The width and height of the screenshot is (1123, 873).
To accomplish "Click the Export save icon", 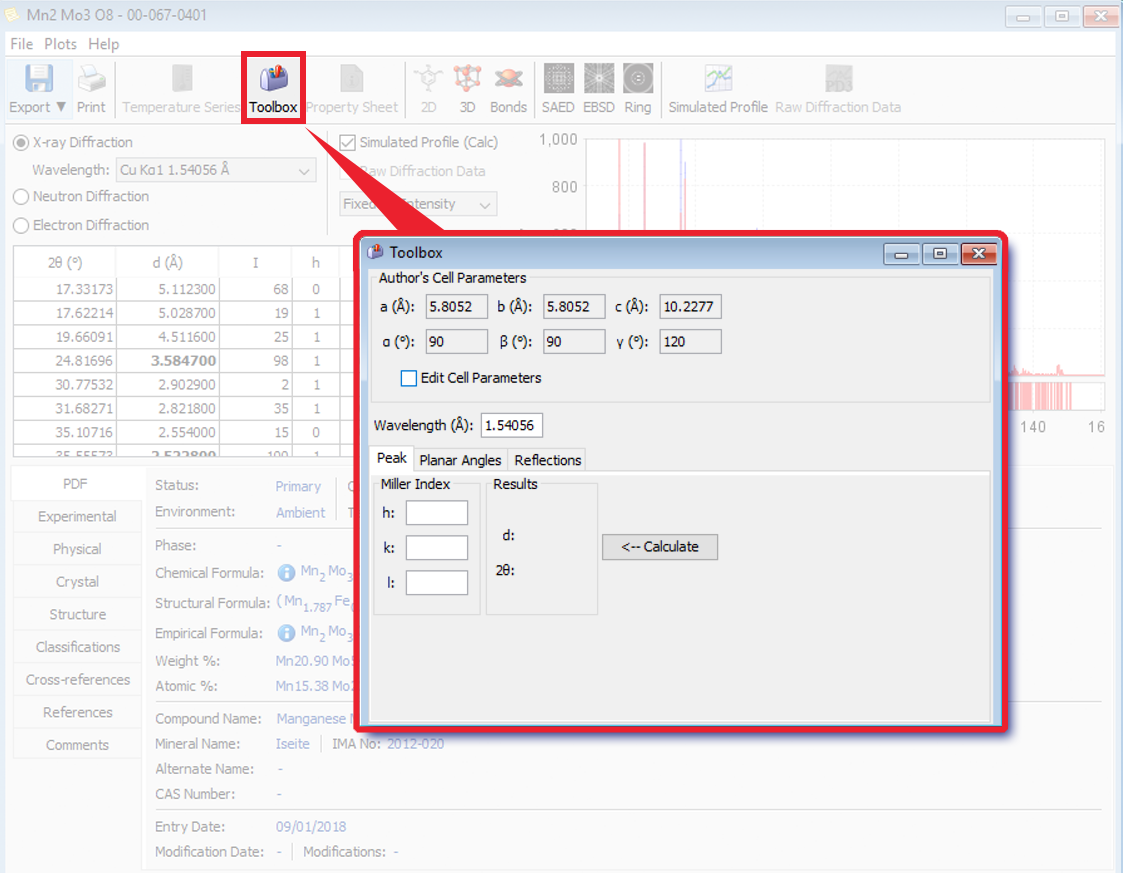I will point(39,78).
